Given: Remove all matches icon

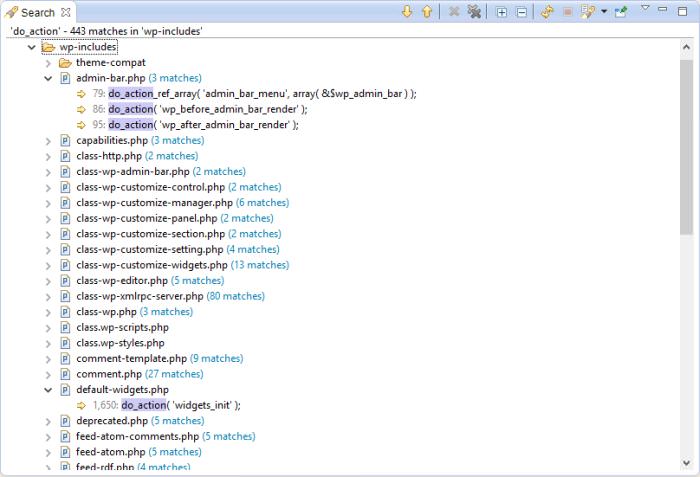Looking at the screenshot, I should point(474,12).
